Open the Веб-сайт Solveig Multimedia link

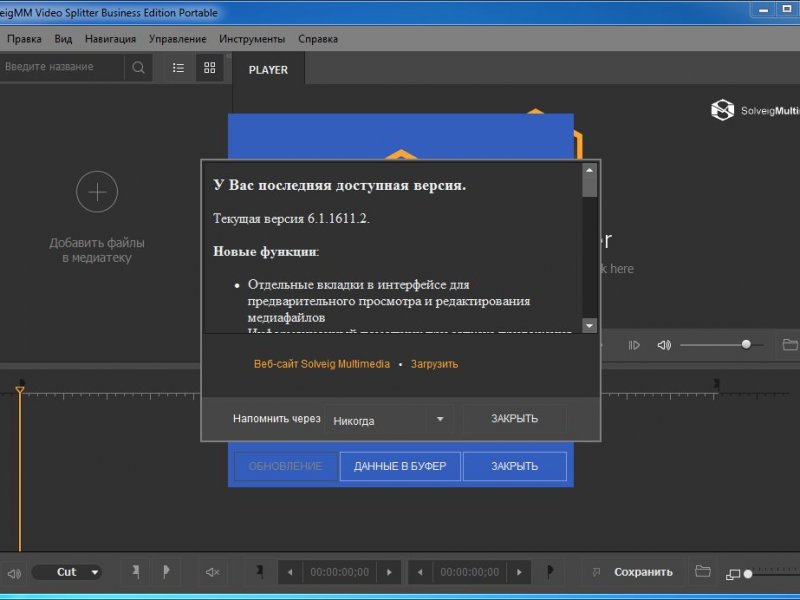(322, 364)
